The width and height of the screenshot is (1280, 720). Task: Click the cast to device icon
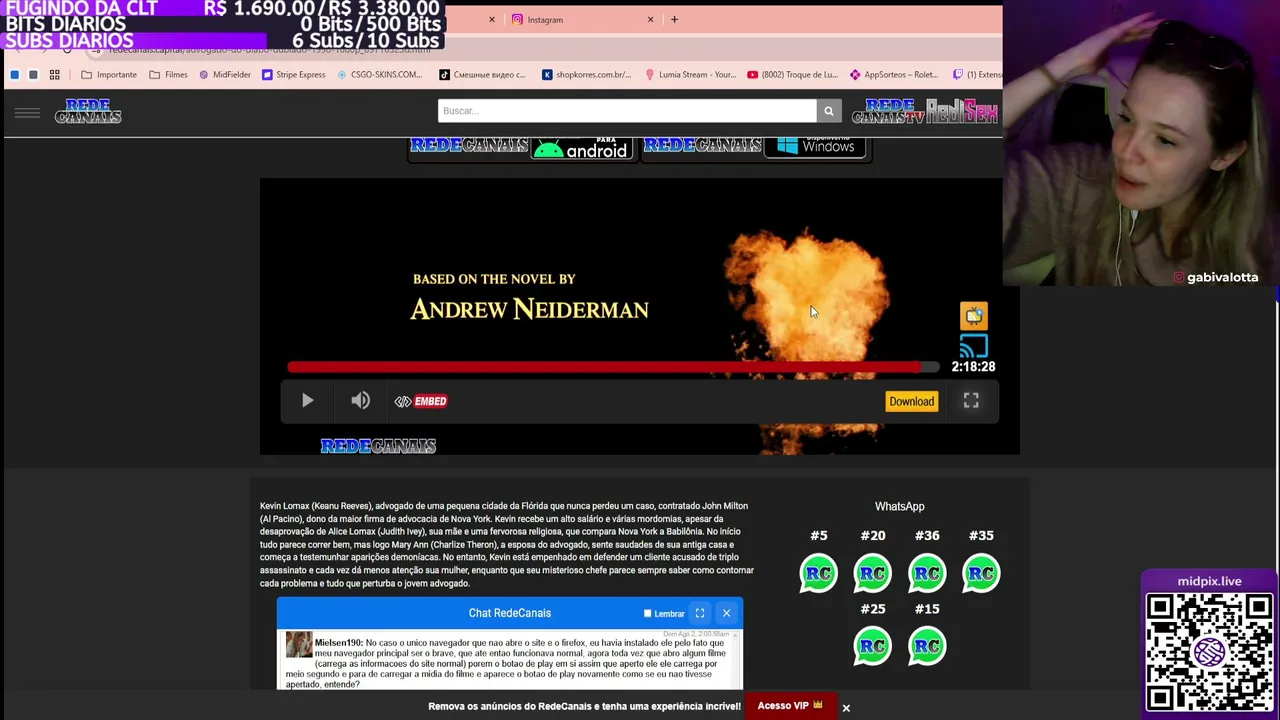pos(973,346)
